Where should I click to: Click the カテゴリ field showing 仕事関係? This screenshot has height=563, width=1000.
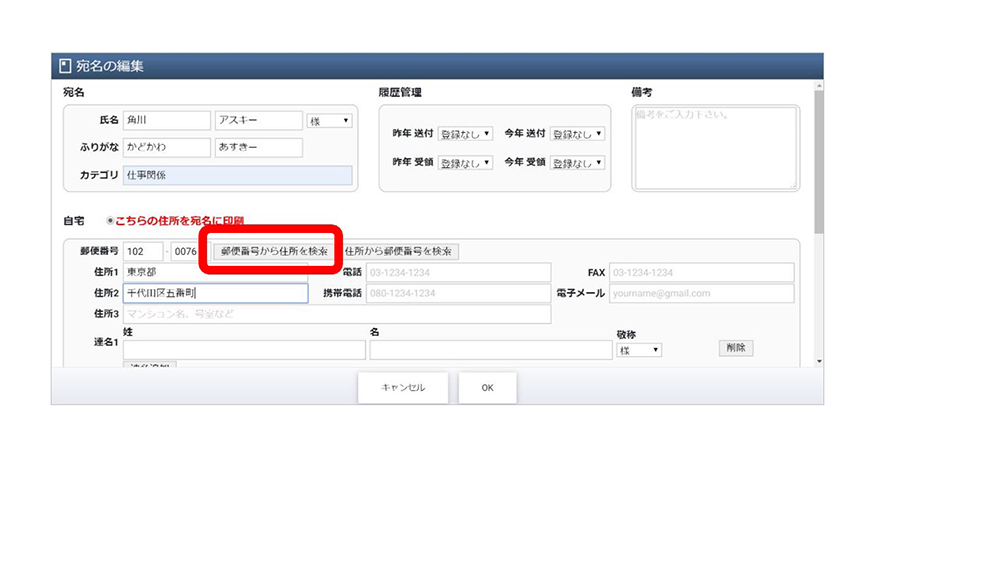(237, 176)
